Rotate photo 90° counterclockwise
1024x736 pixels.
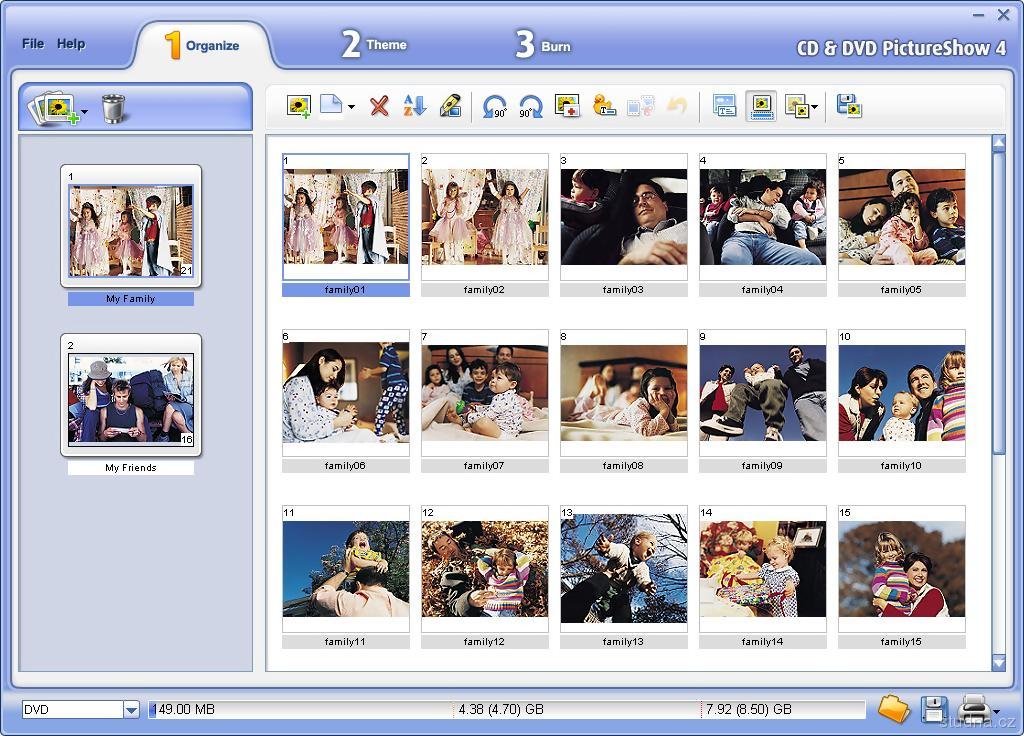tap(494, 107)
